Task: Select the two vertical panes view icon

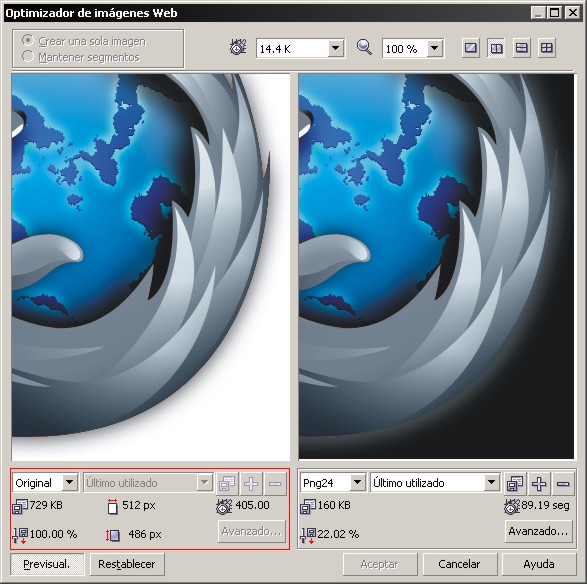Action: (496, 48)
